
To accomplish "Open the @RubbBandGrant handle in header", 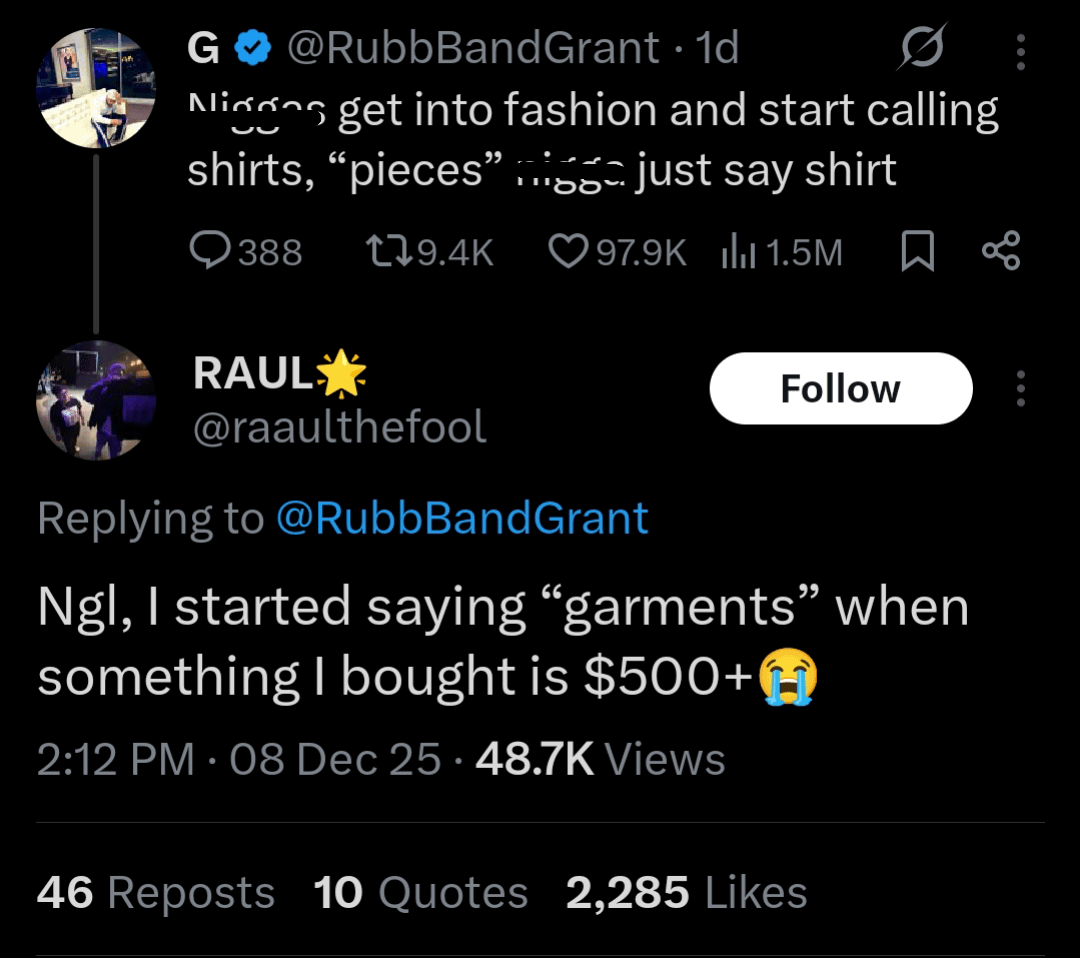I will tap(473, 47).
